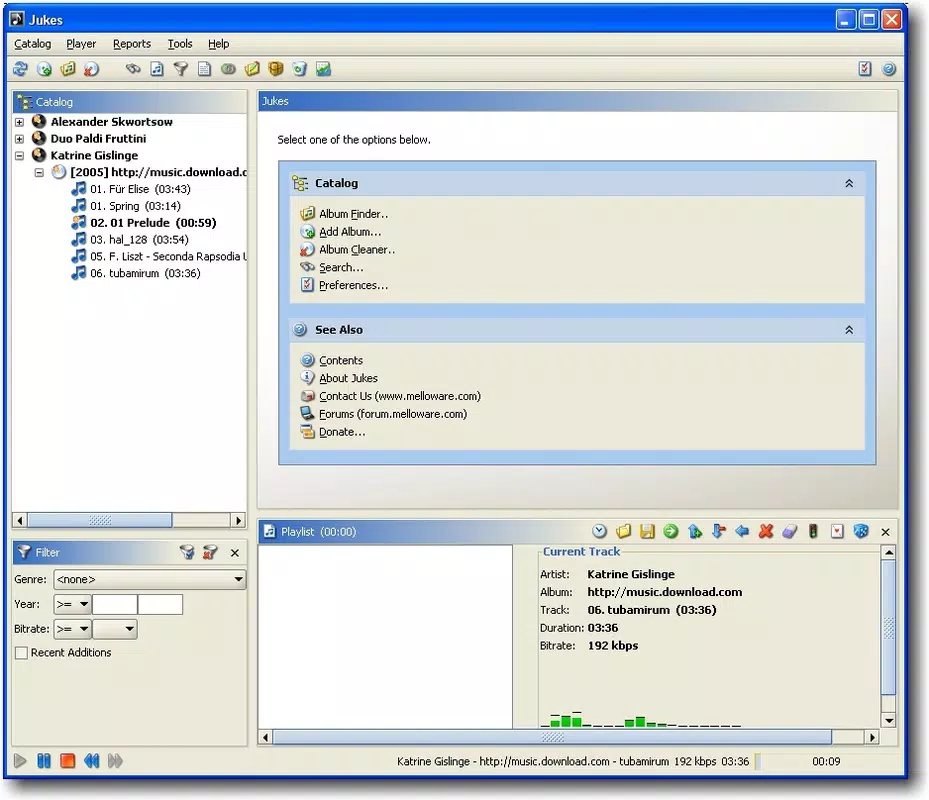The image size is (929, 800).
Task: Save playlist with the floppy disk icon
Action: [x=647, y=532]
